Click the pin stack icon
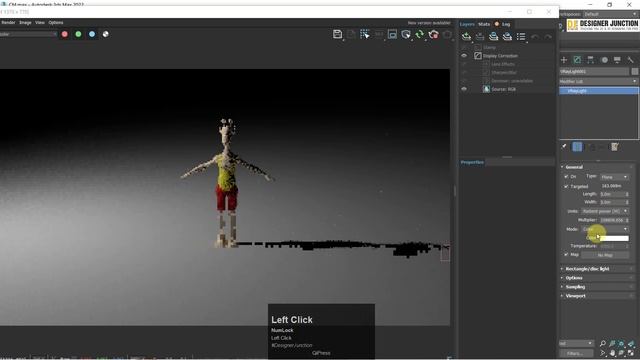 tap(564, 147)
